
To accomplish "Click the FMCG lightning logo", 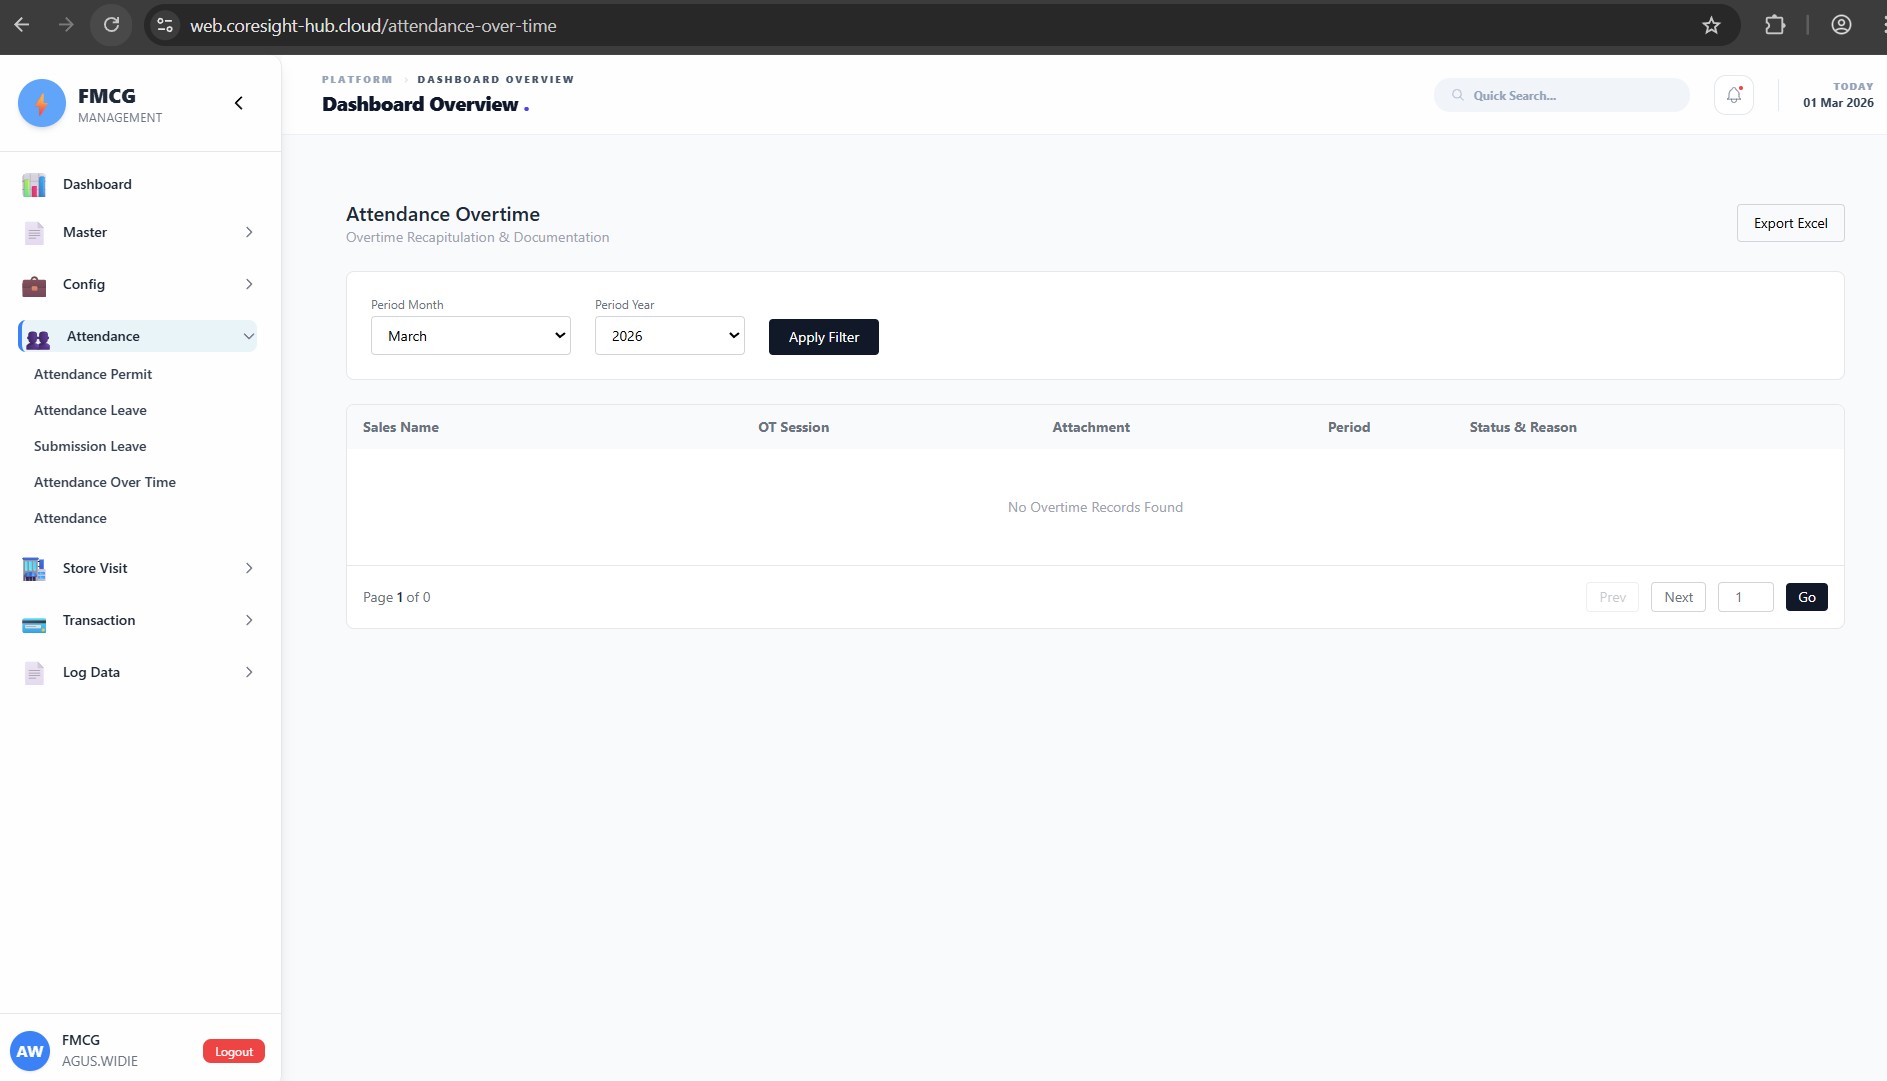I will click(42, 103).
